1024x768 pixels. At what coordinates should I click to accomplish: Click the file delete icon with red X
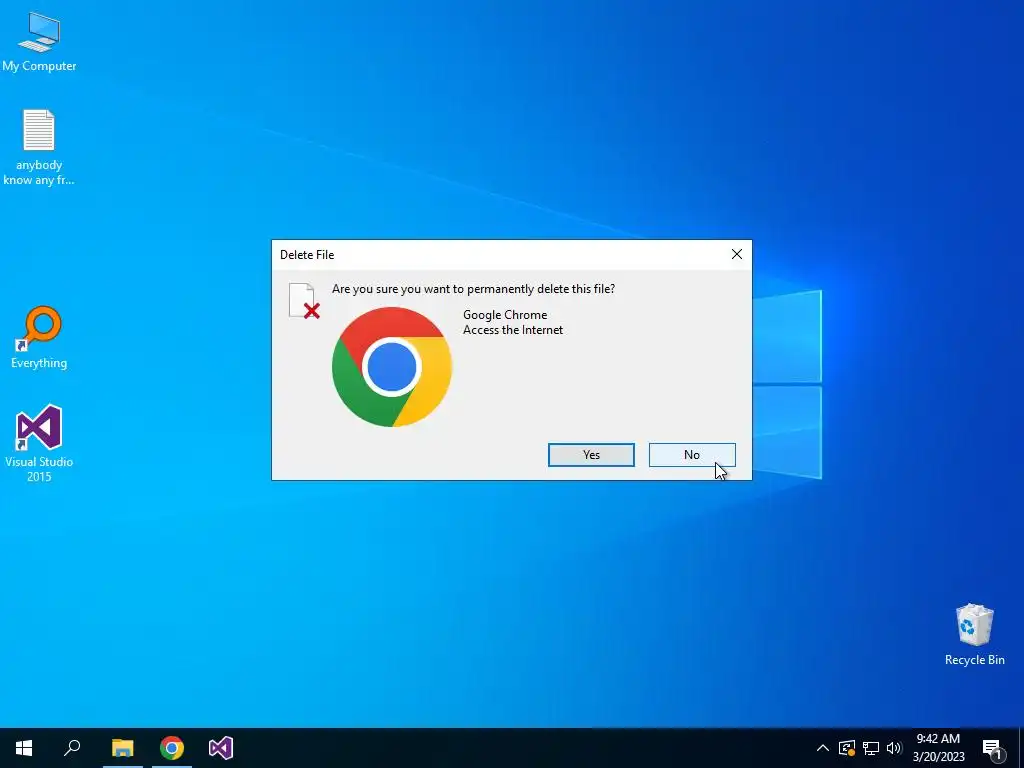[304, 300]
